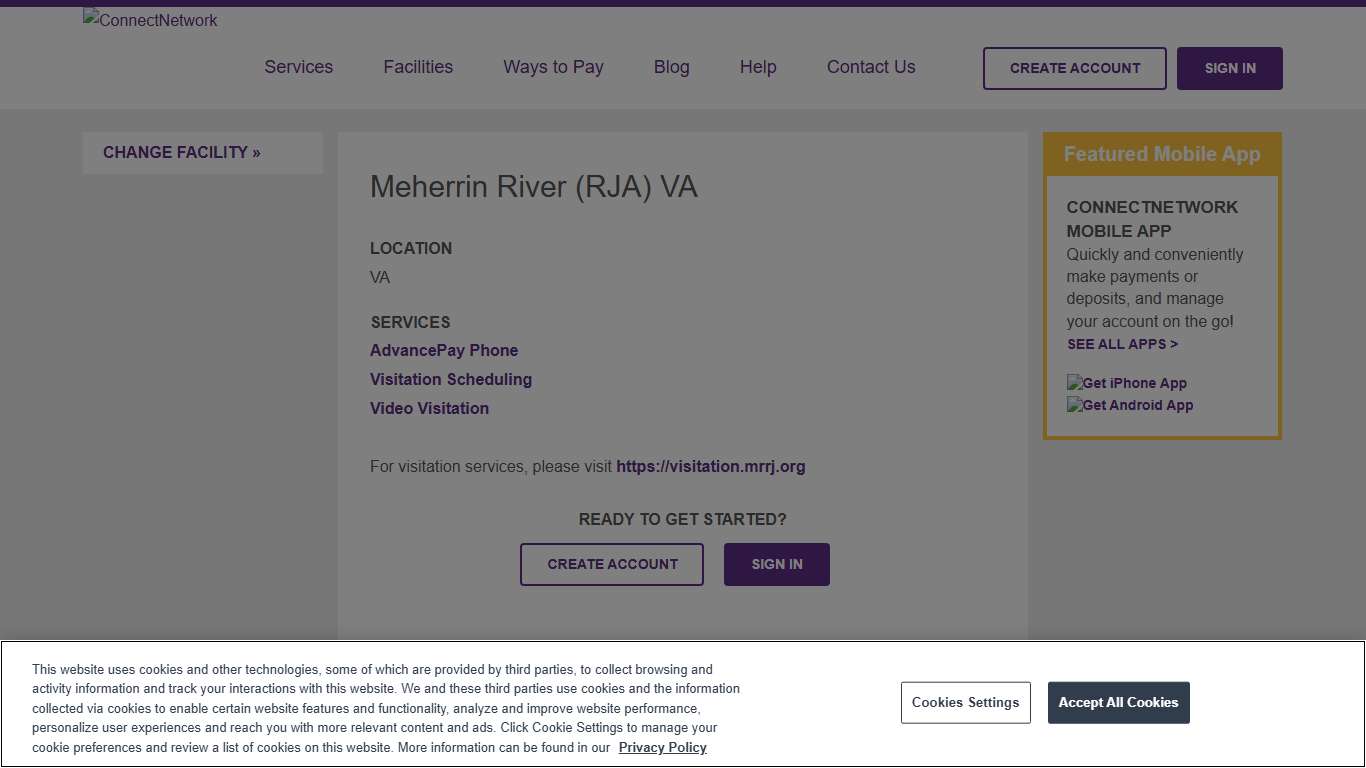Open Cookies Settings dialog
The image size is (1366, 768).
(x=965, y=702)
